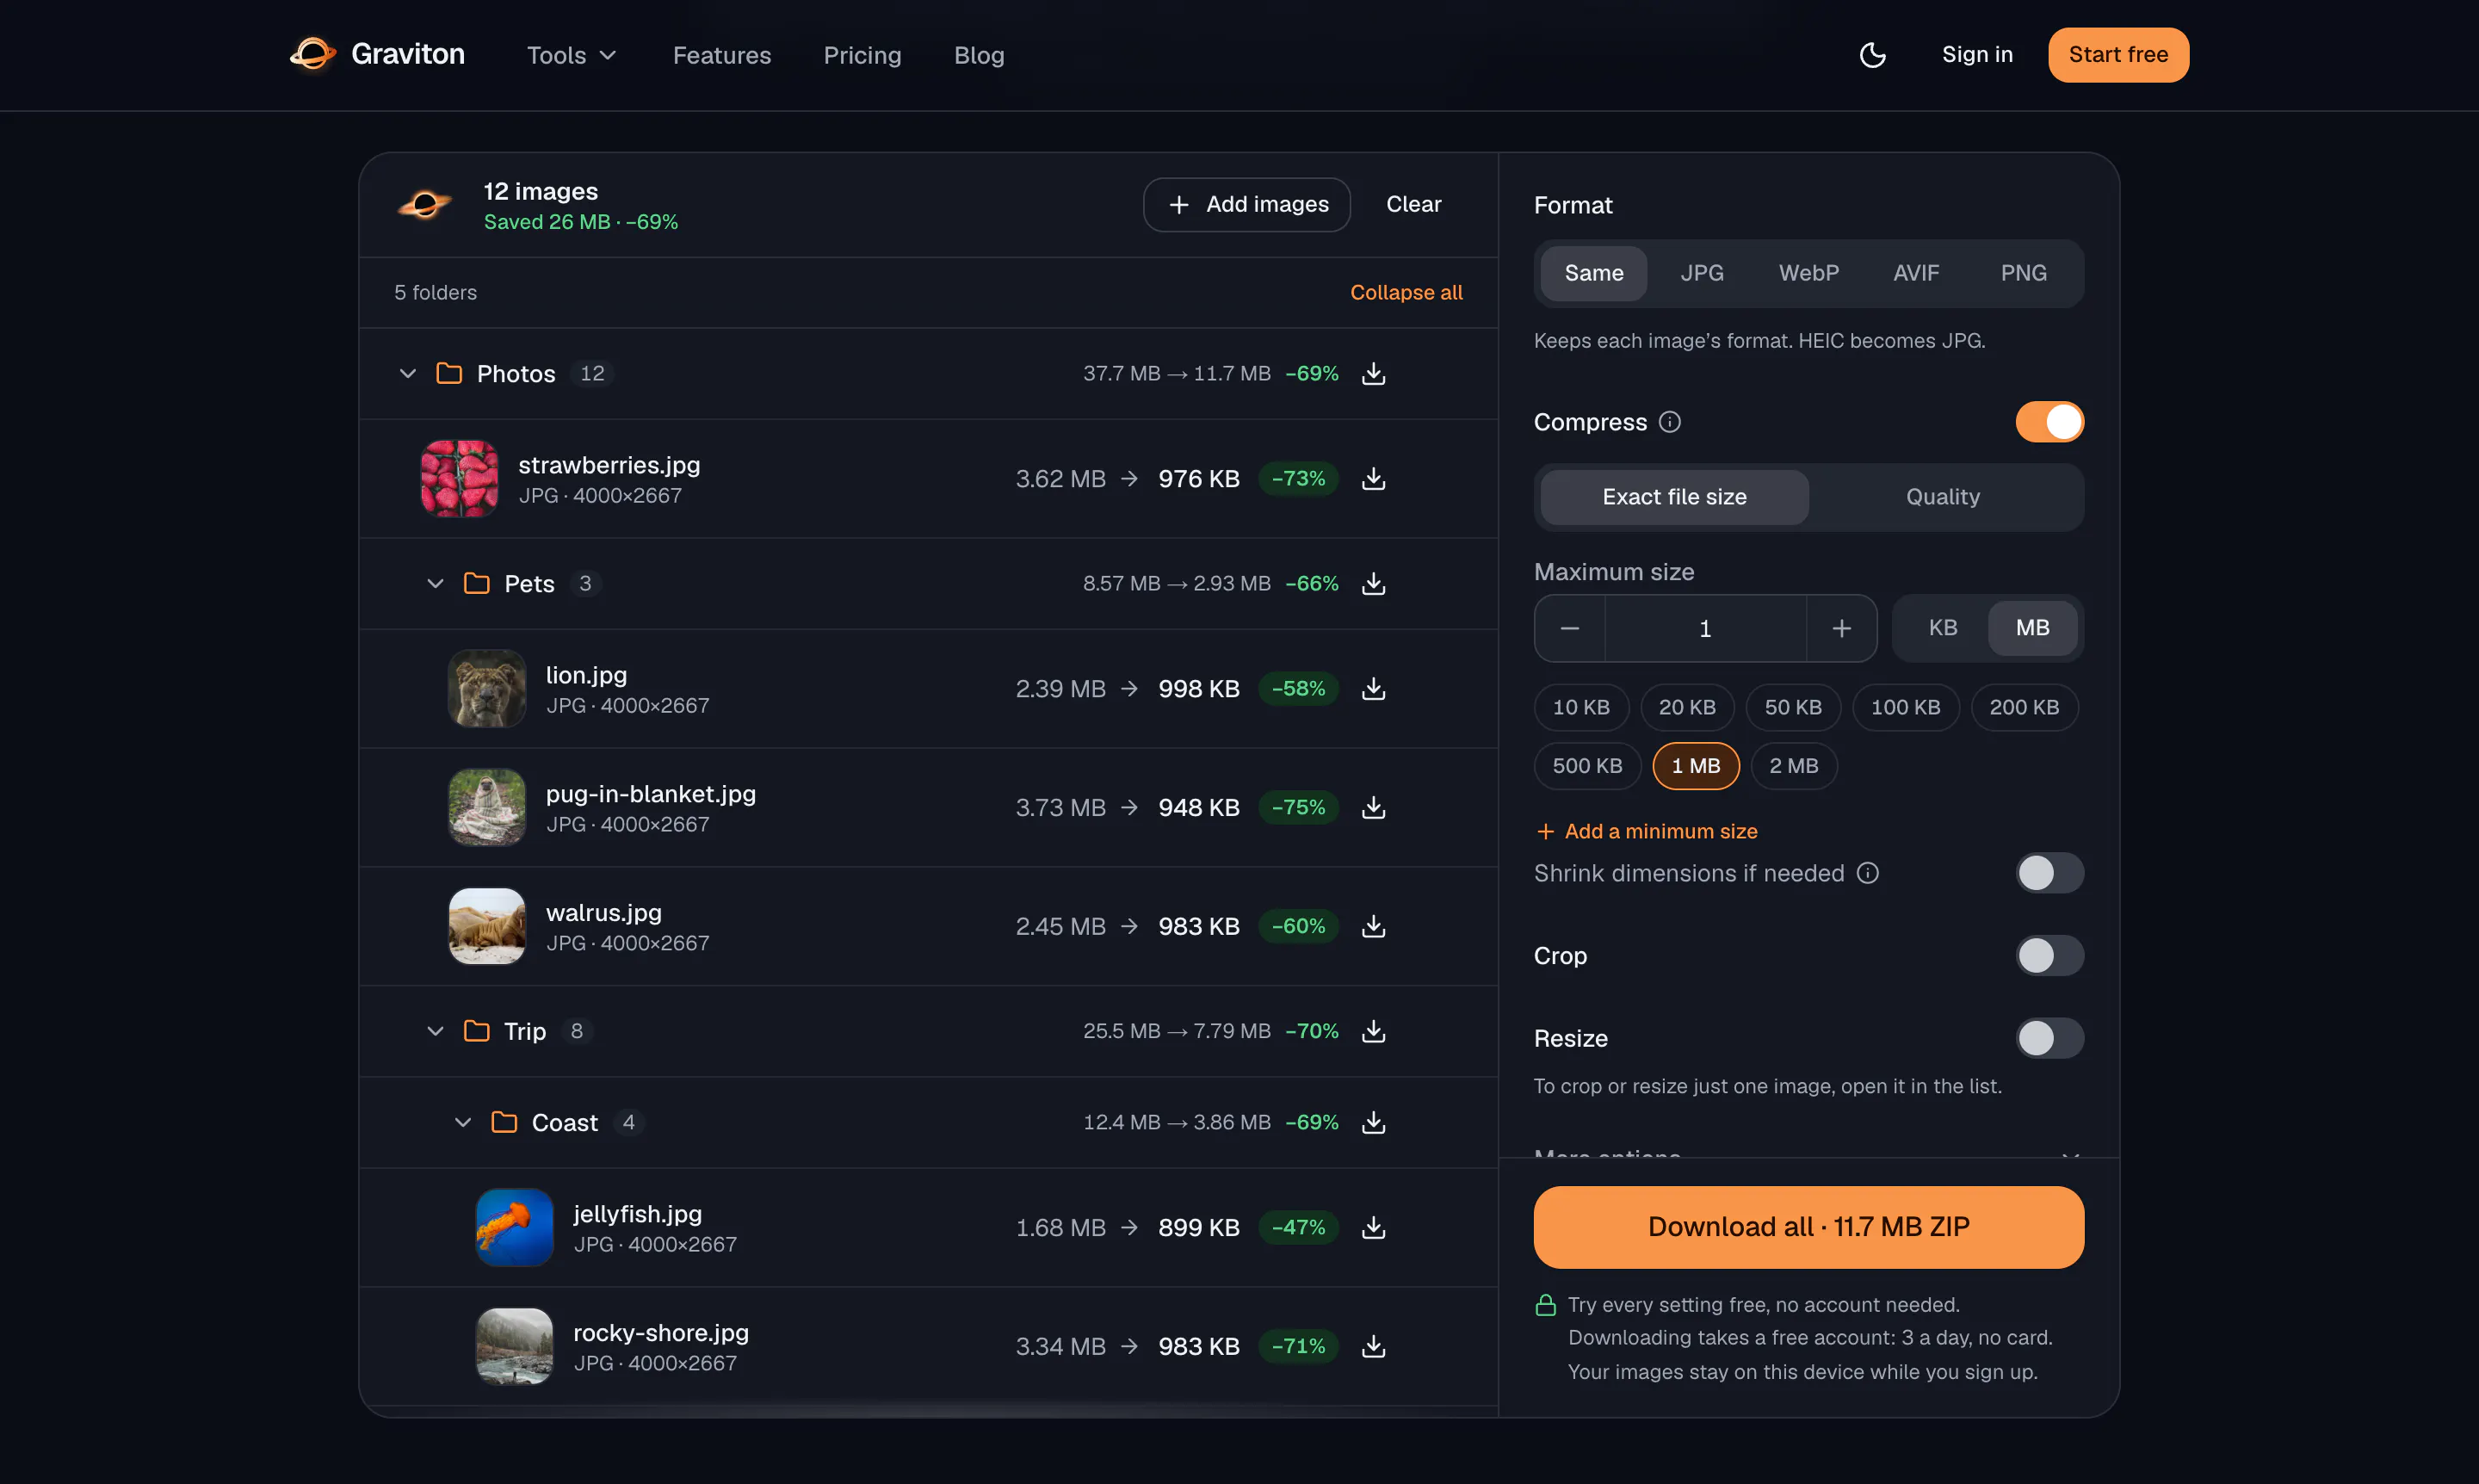Download the Pets folder
2479x1484 pixels.
[1374, 583]
